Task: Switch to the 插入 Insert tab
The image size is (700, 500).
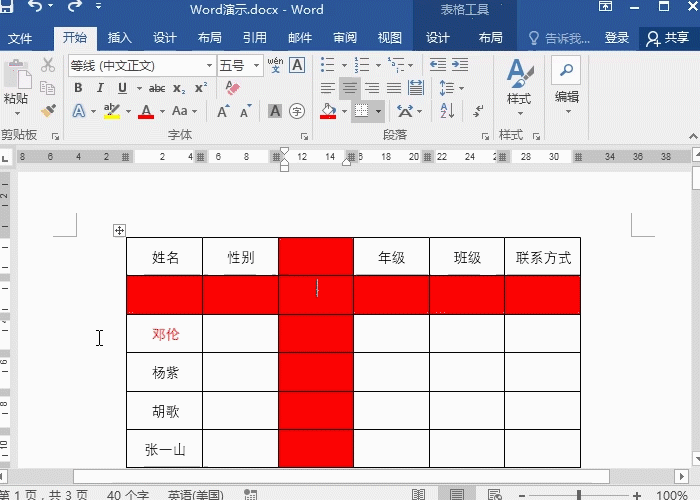Action: pyautogui.click(x=120, y=38)
